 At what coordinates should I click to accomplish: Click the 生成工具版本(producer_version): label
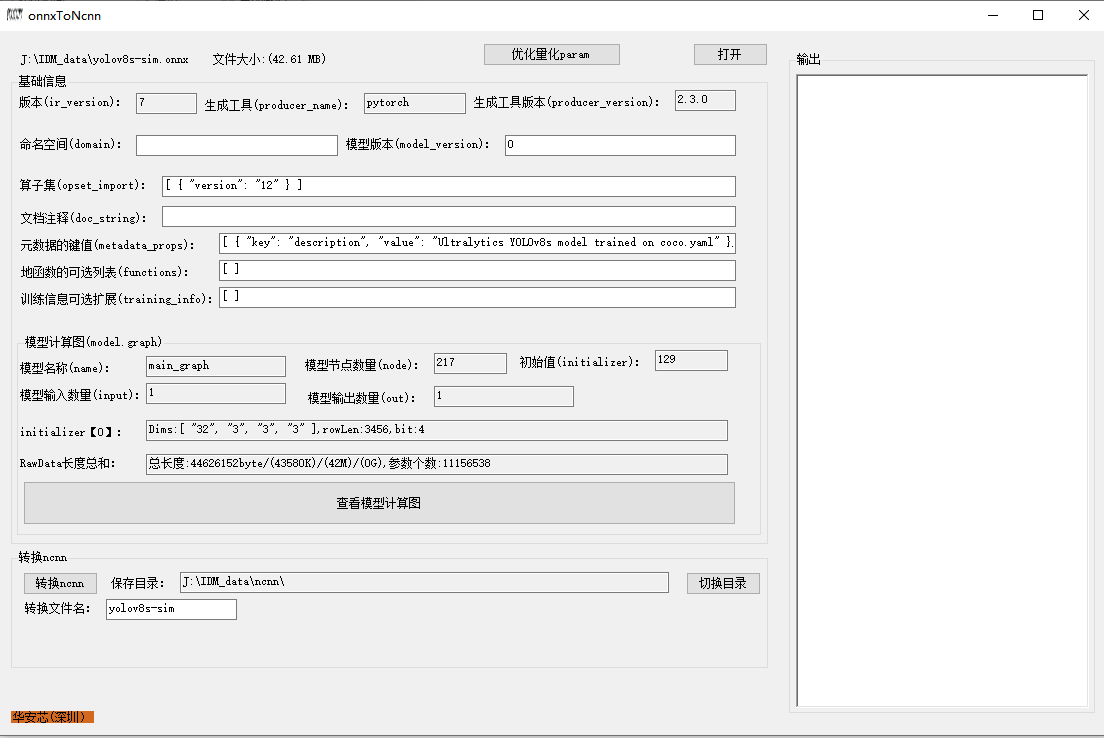tap(567, 102)
